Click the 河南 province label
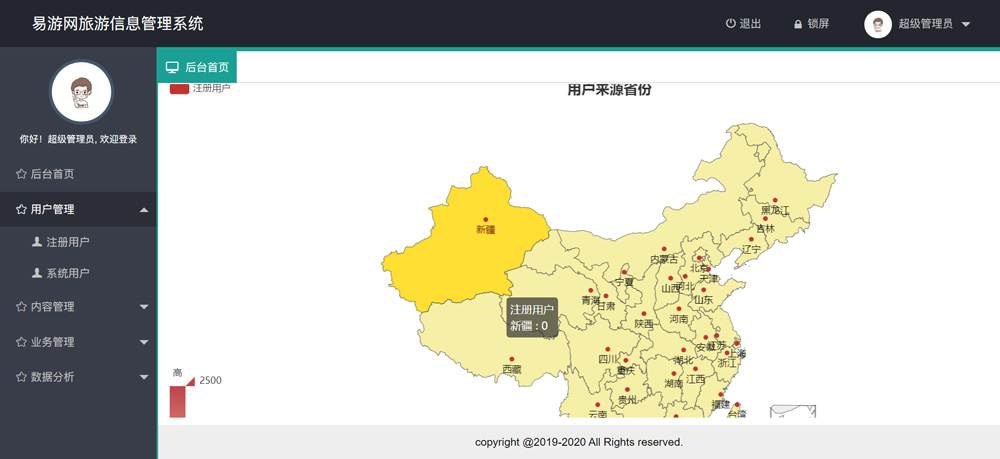The width and height of the screenshot is (1000, 459). click(x=679, y=319)
